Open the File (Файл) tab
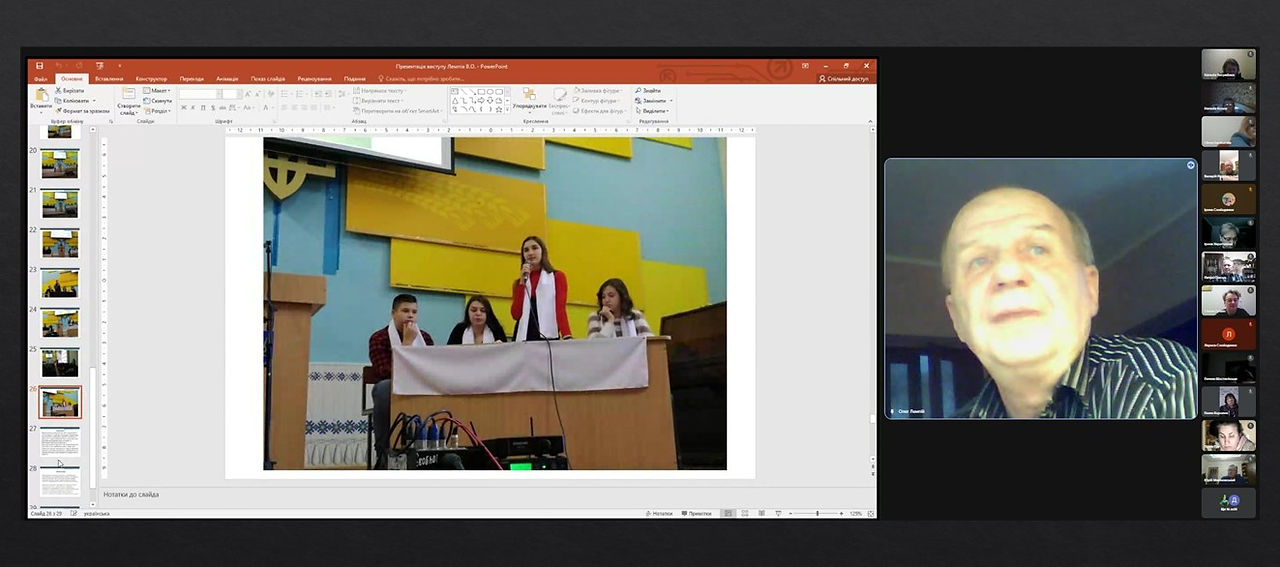Screen dimensions: 1280x567 pyautogui.click(x=41, y=79)
